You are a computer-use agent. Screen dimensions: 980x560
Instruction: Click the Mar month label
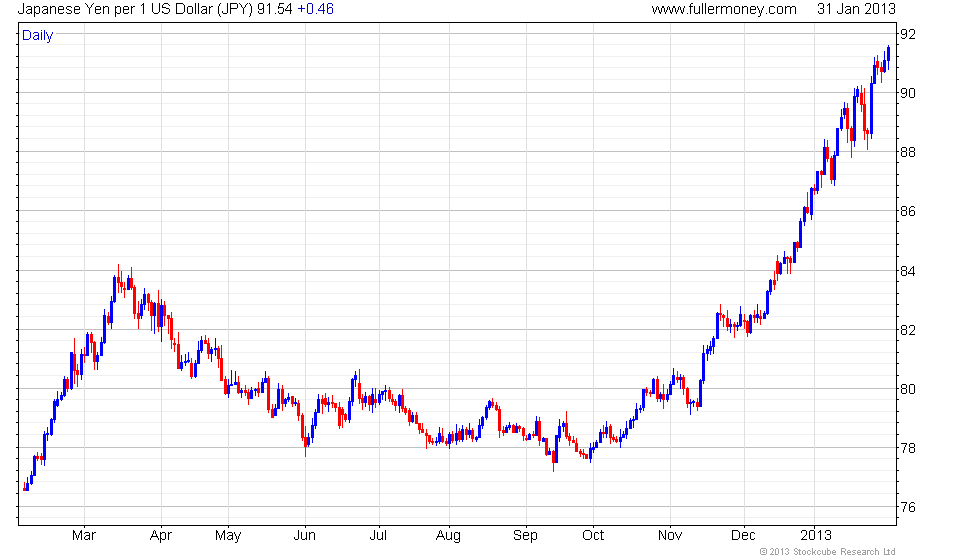click(x=84, y=536)
